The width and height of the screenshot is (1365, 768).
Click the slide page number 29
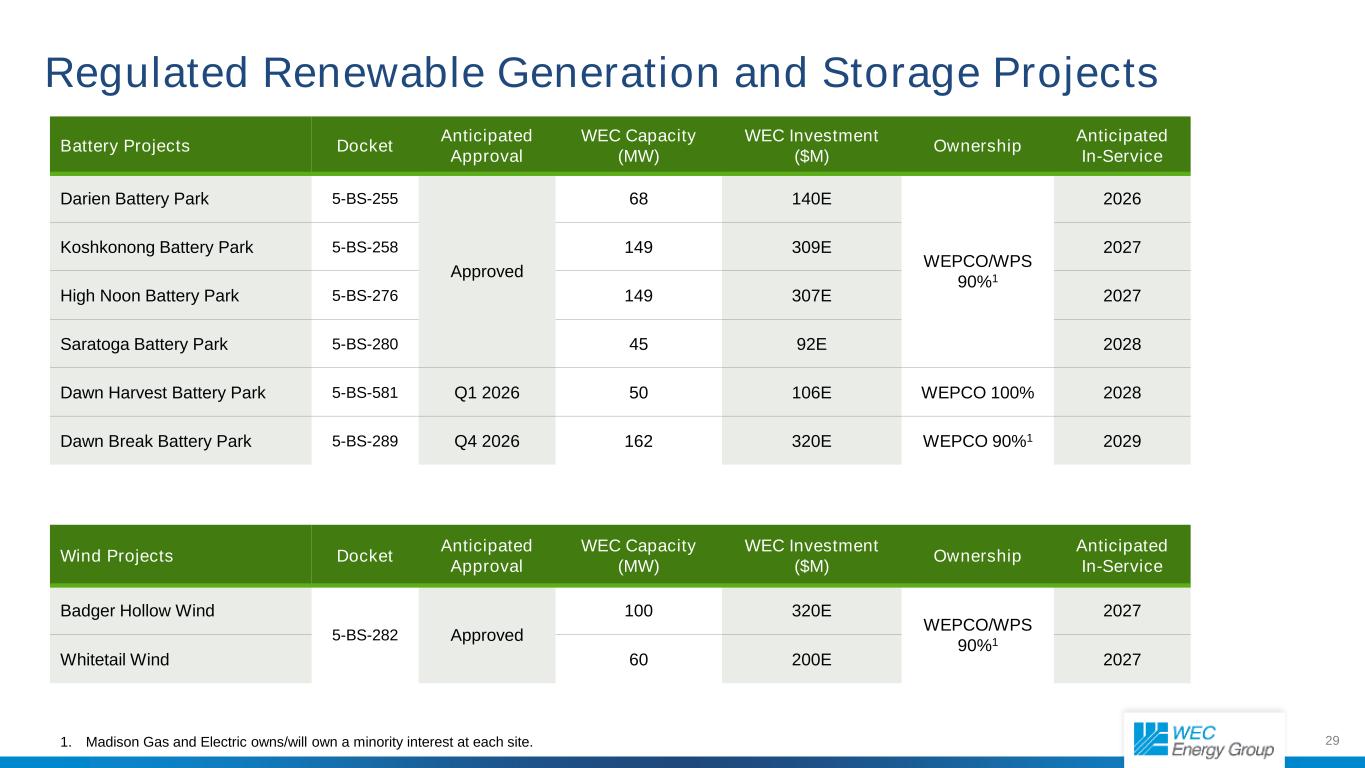click(x=1332, y=740)
